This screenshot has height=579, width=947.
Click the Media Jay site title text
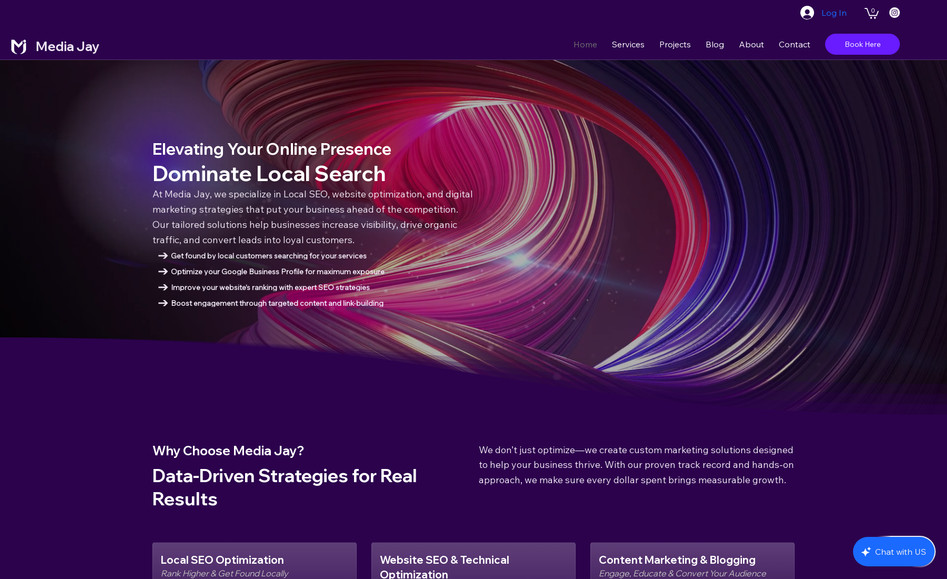[67, 46]
